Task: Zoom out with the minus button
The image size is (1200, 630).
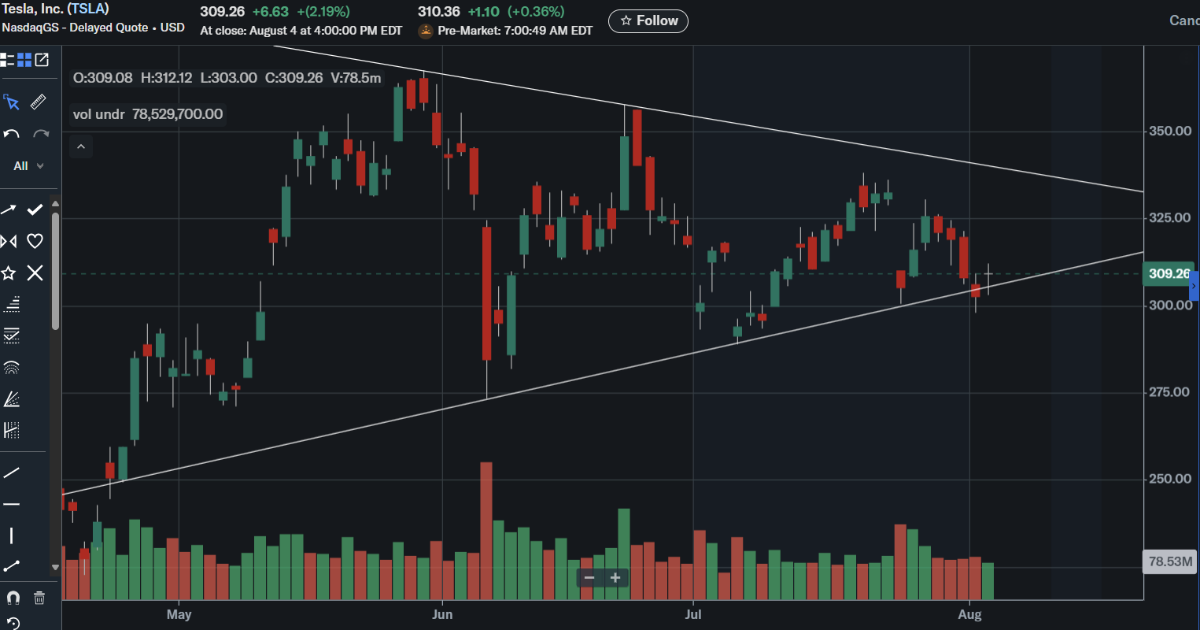Action: coord(590,578)
